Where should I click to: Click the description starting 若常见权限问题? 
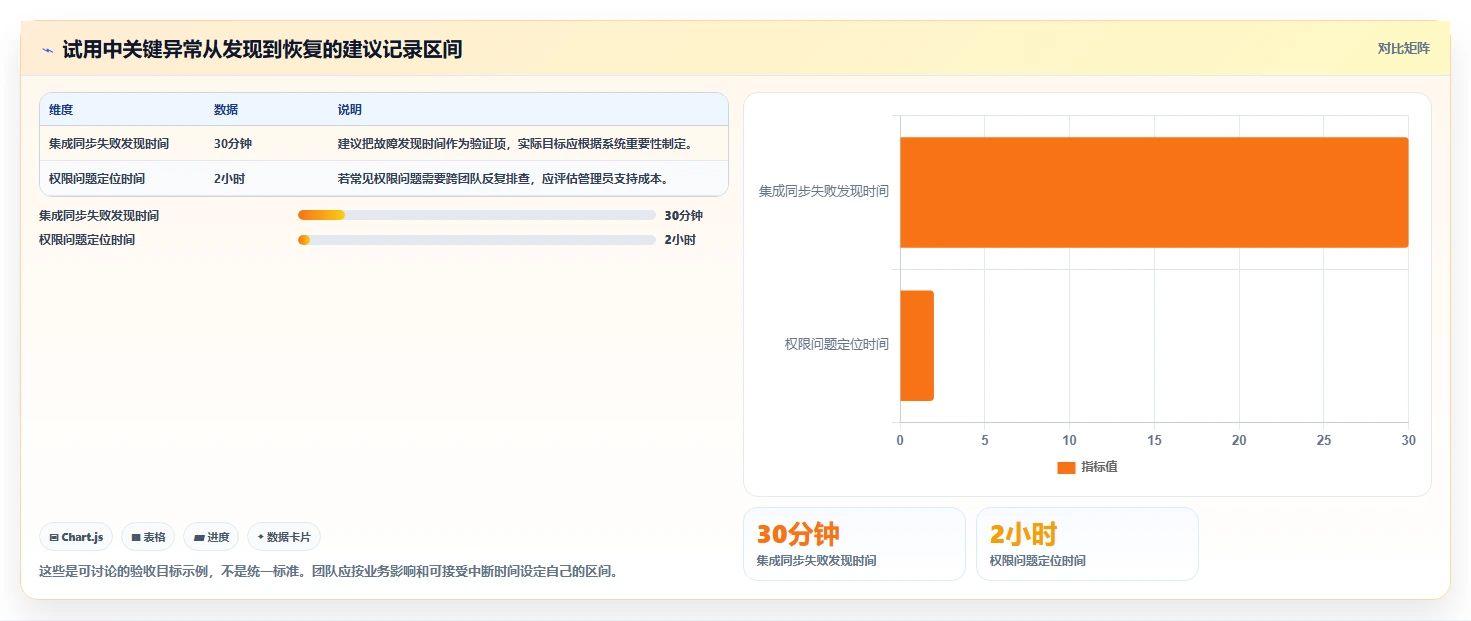point(503,178)
